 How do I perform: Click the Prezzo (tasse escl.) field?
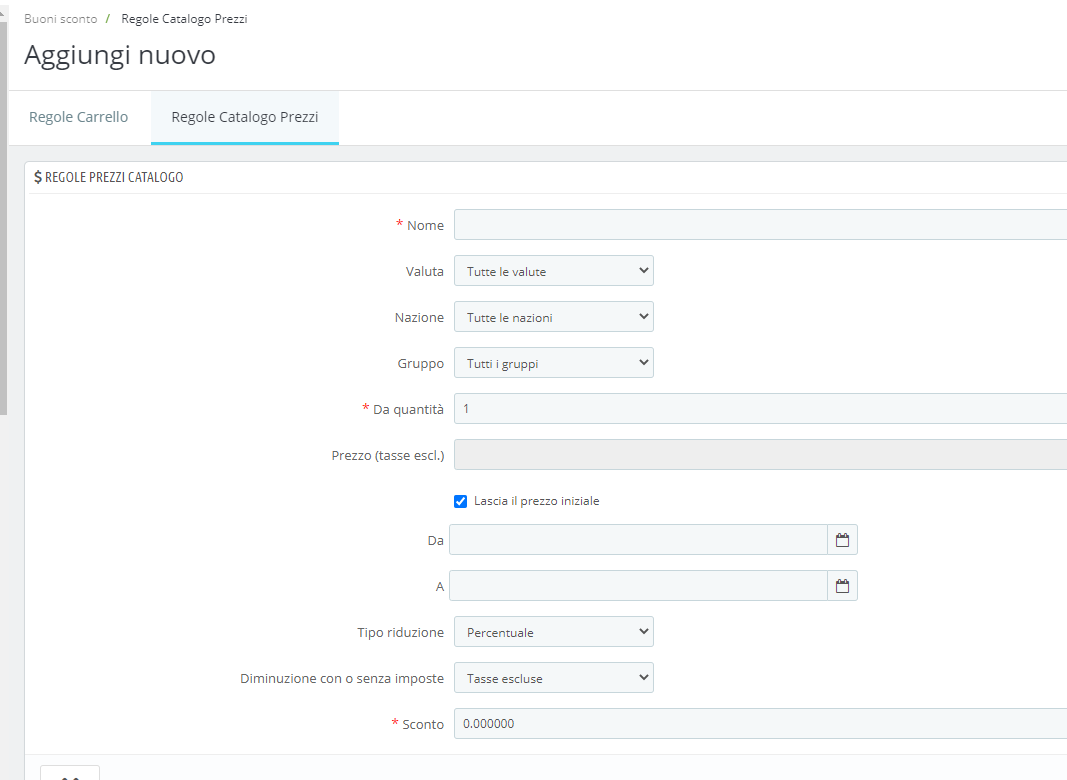(x=760, y=455)
